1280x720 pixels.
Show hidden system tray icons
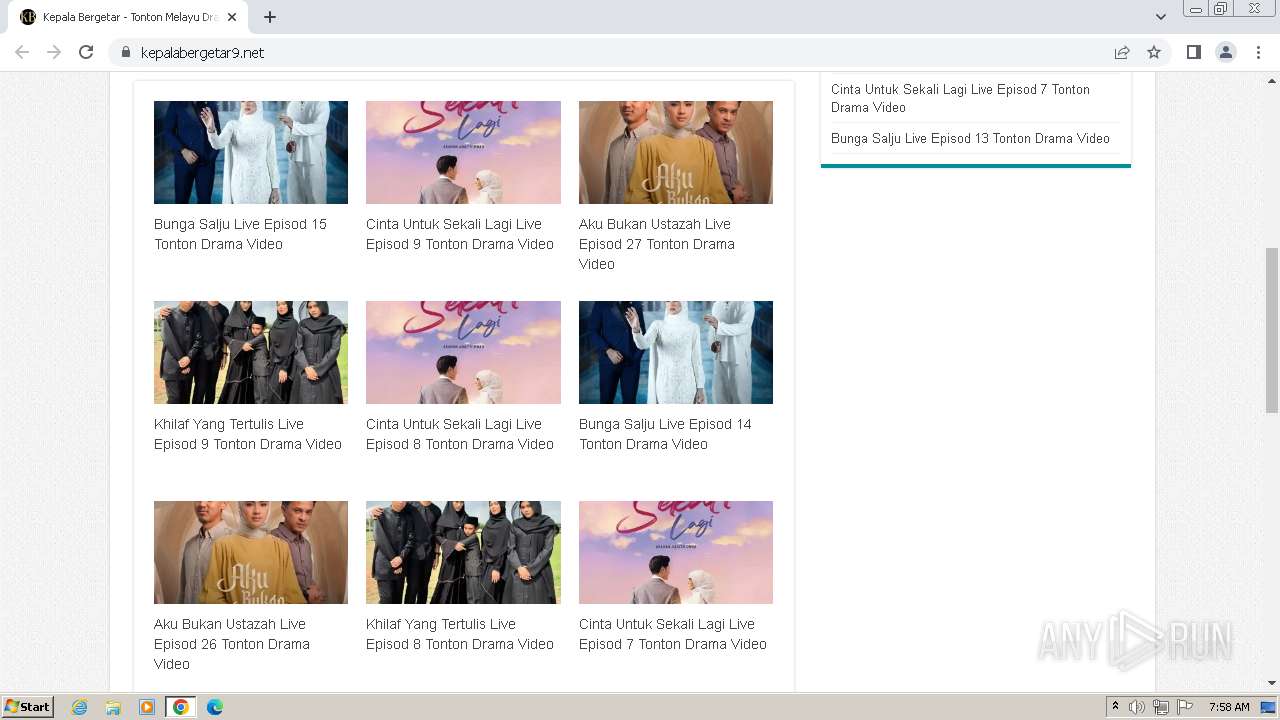1115,707
